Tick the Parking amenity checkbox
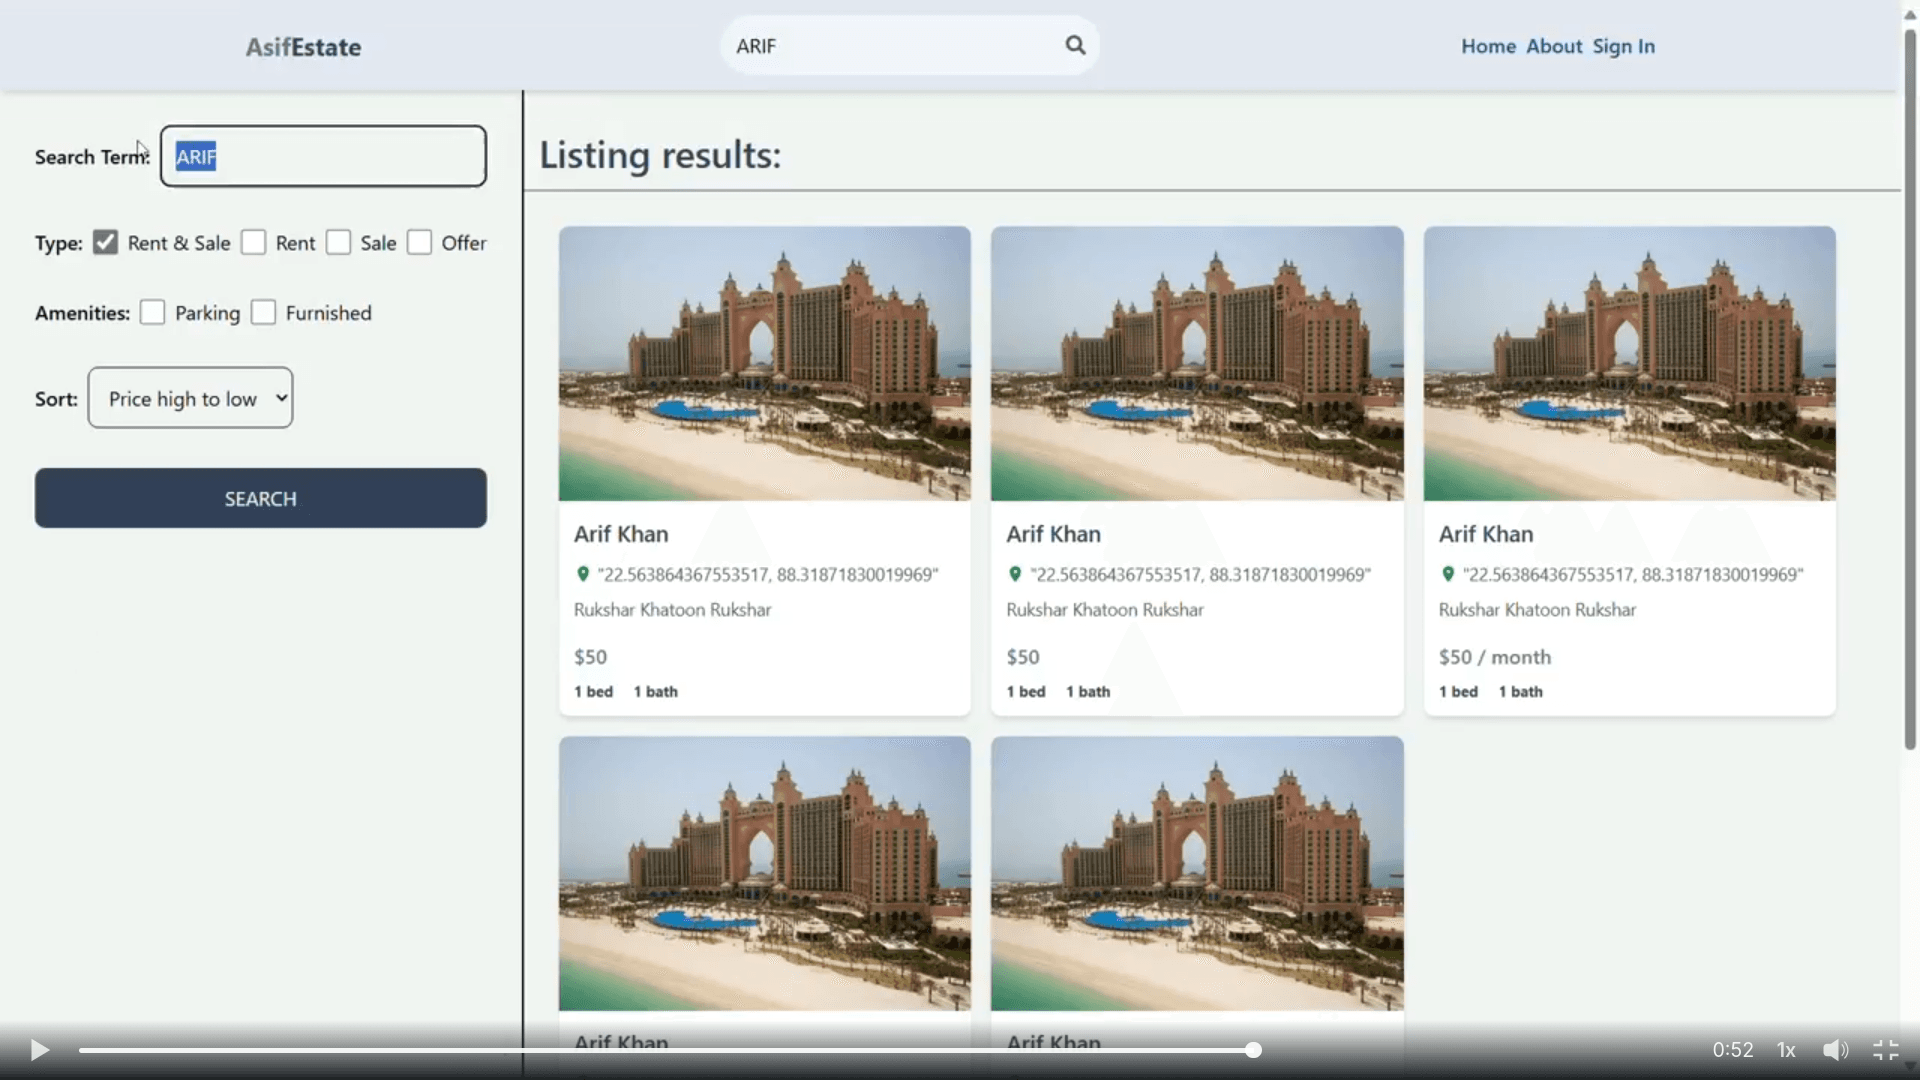Image resolution: width=1920 pixels, height=1080 pixels. point(152,313)
